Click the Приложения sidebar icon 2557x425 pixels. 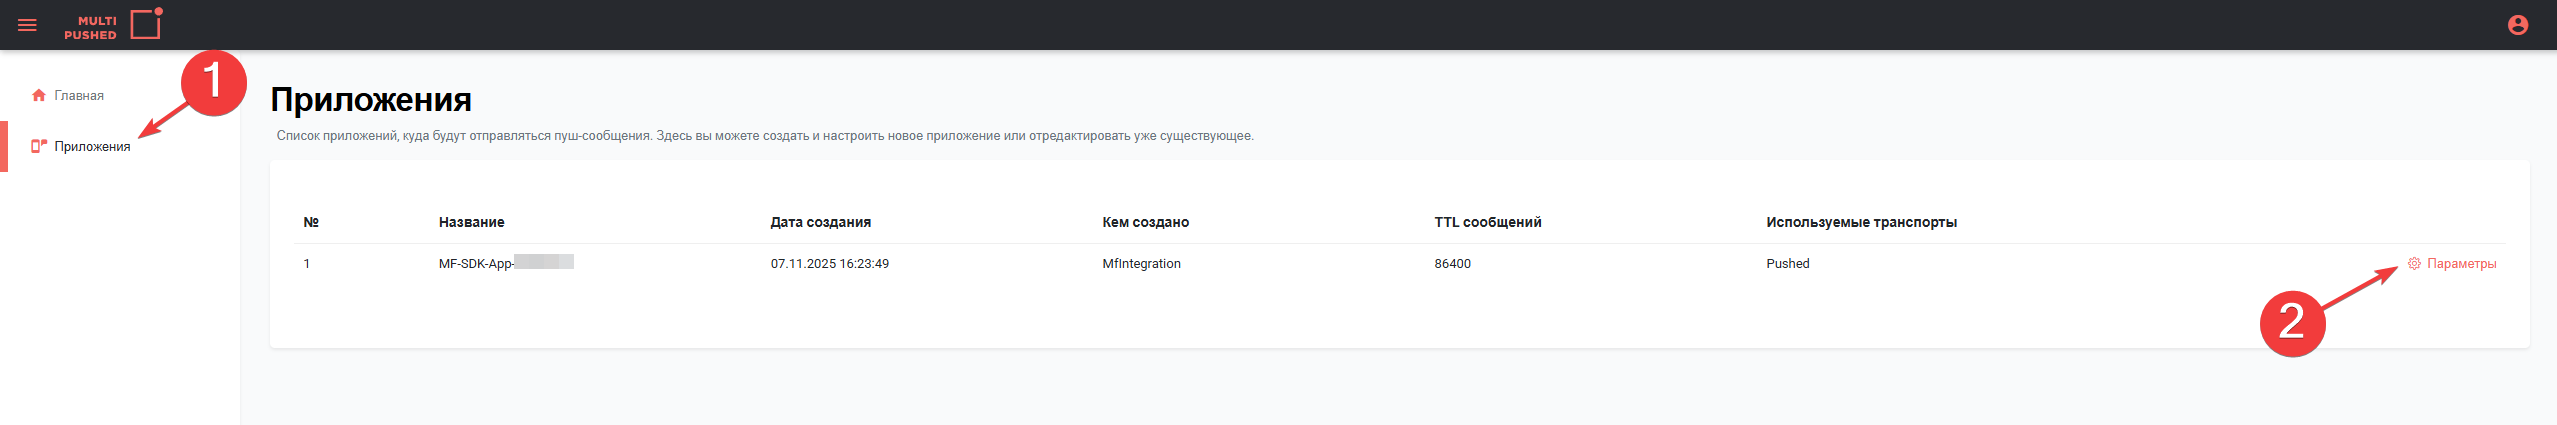(39, 146)
